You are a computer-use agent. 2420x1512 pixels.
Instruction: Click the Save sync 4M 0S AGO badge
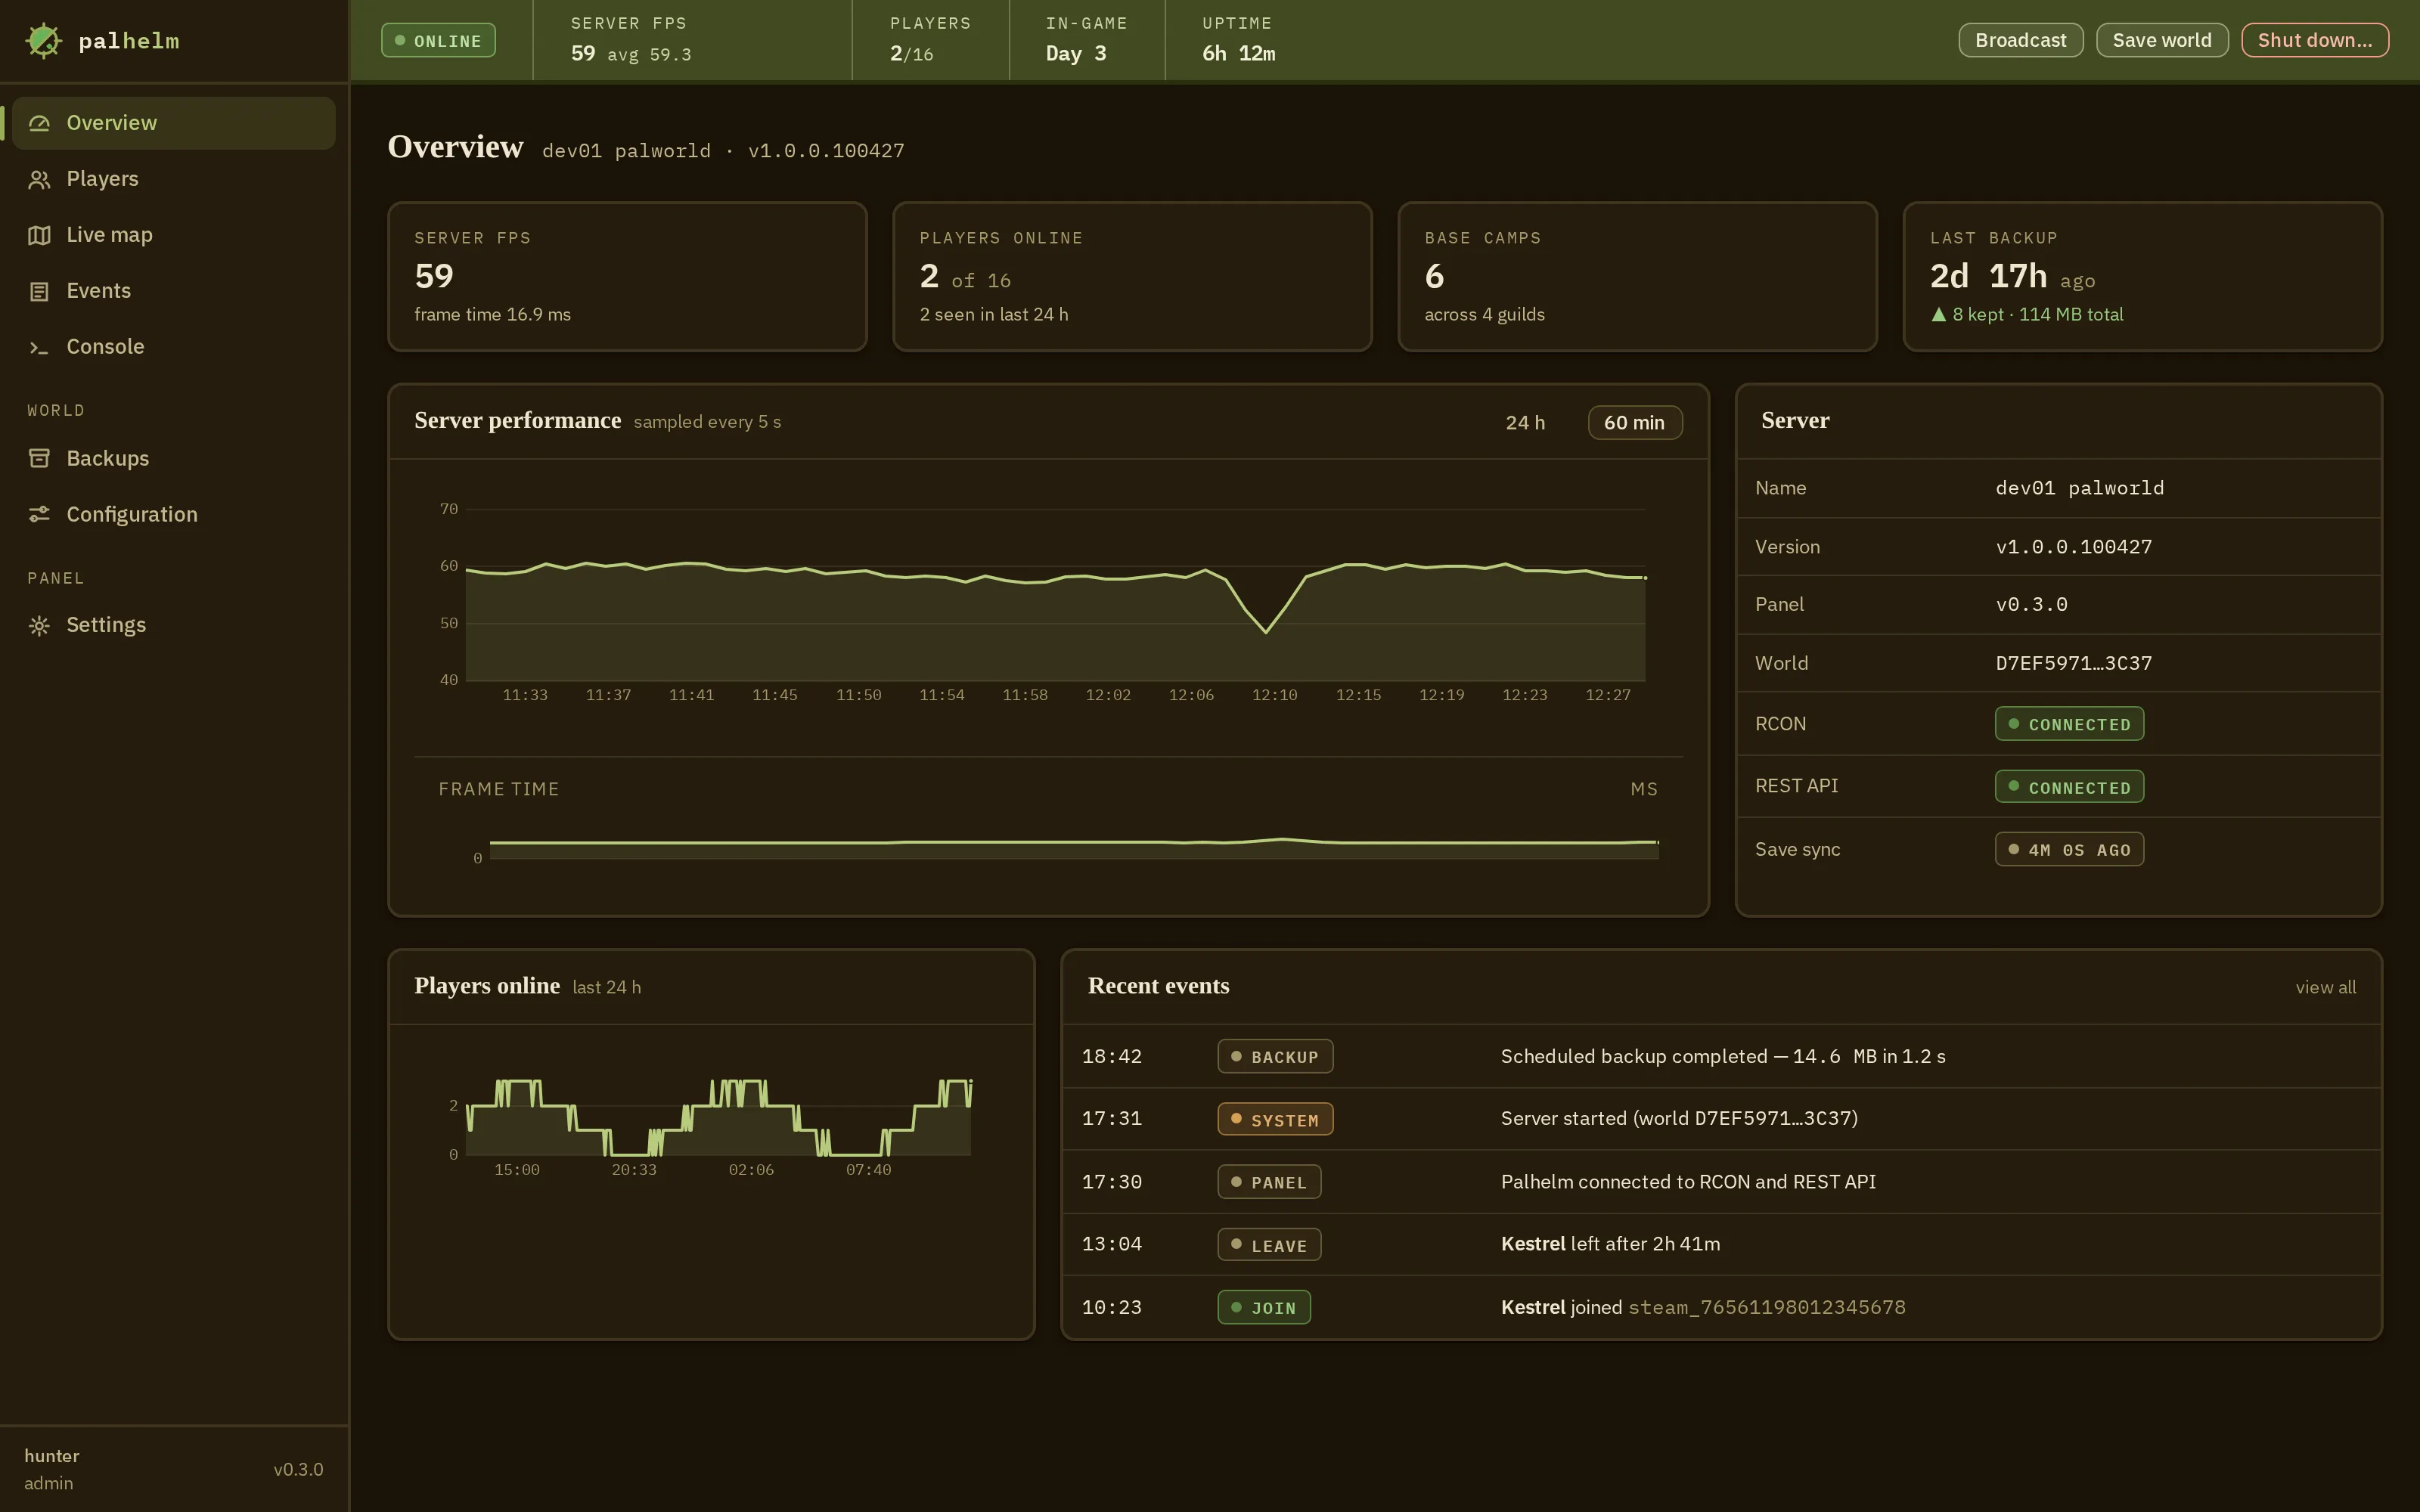2069,850
